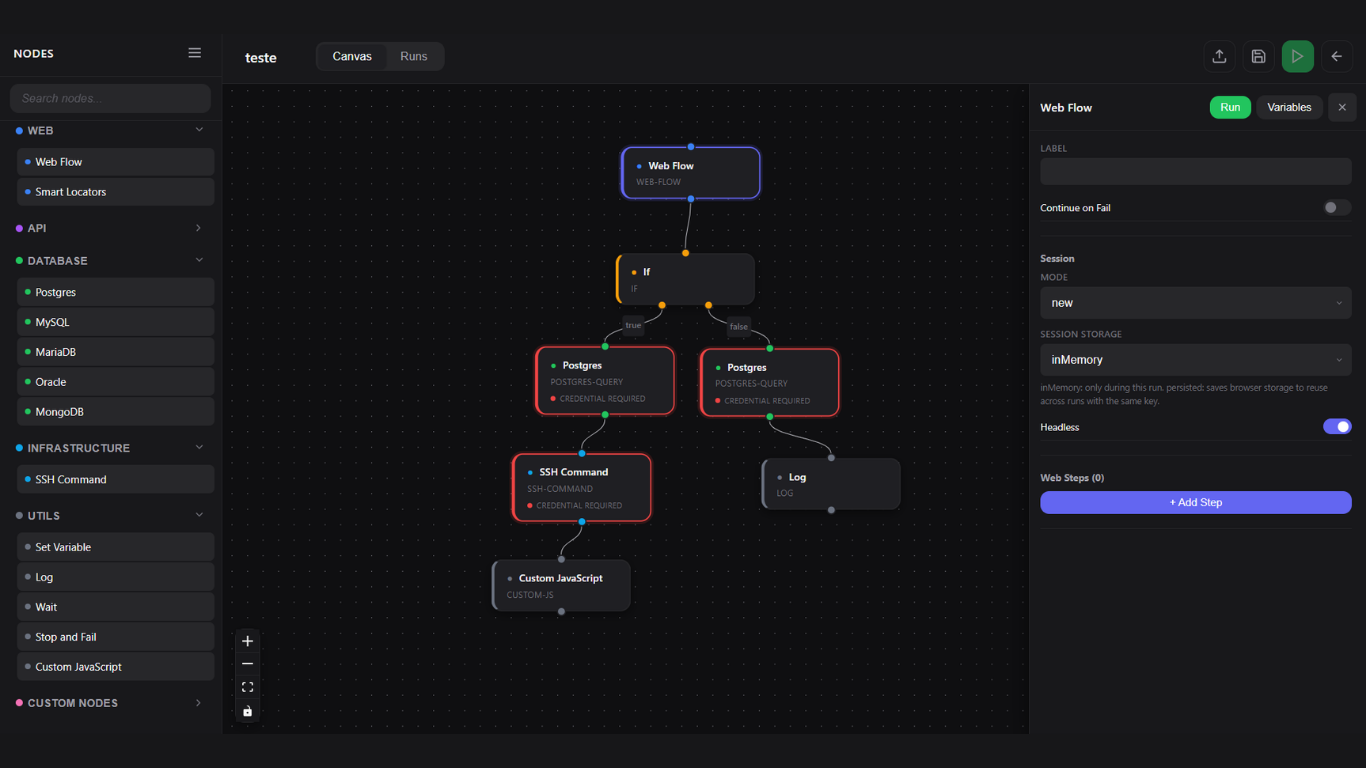Toggle canvas lock with the padlock icon
Viewport: 1366px width, 768px height.
[x=247, y=711]
